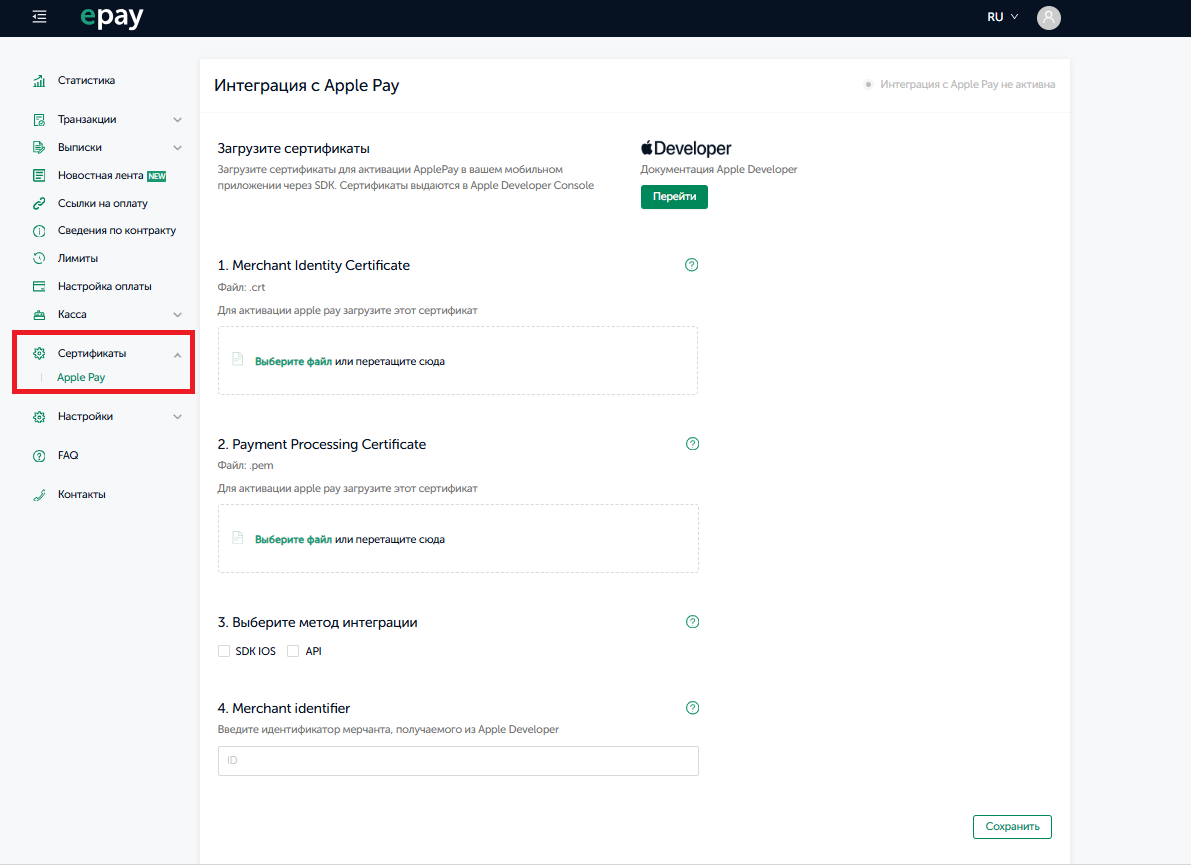Click the green Перейти button
Image resolution: width=1191 pixels, height=865 pixels.
coord(674,197)
